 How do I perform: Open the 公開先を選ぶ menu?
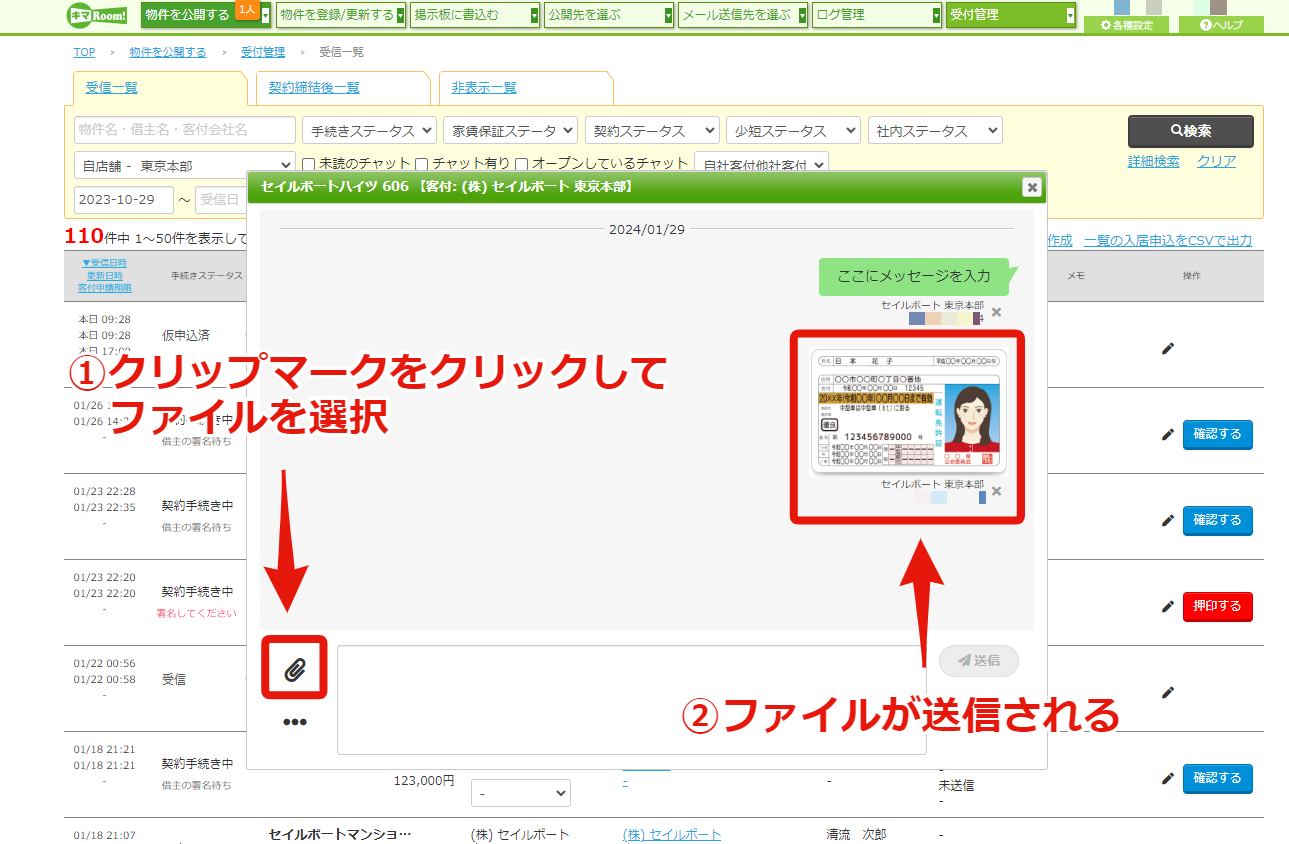[x=609, y=15]
